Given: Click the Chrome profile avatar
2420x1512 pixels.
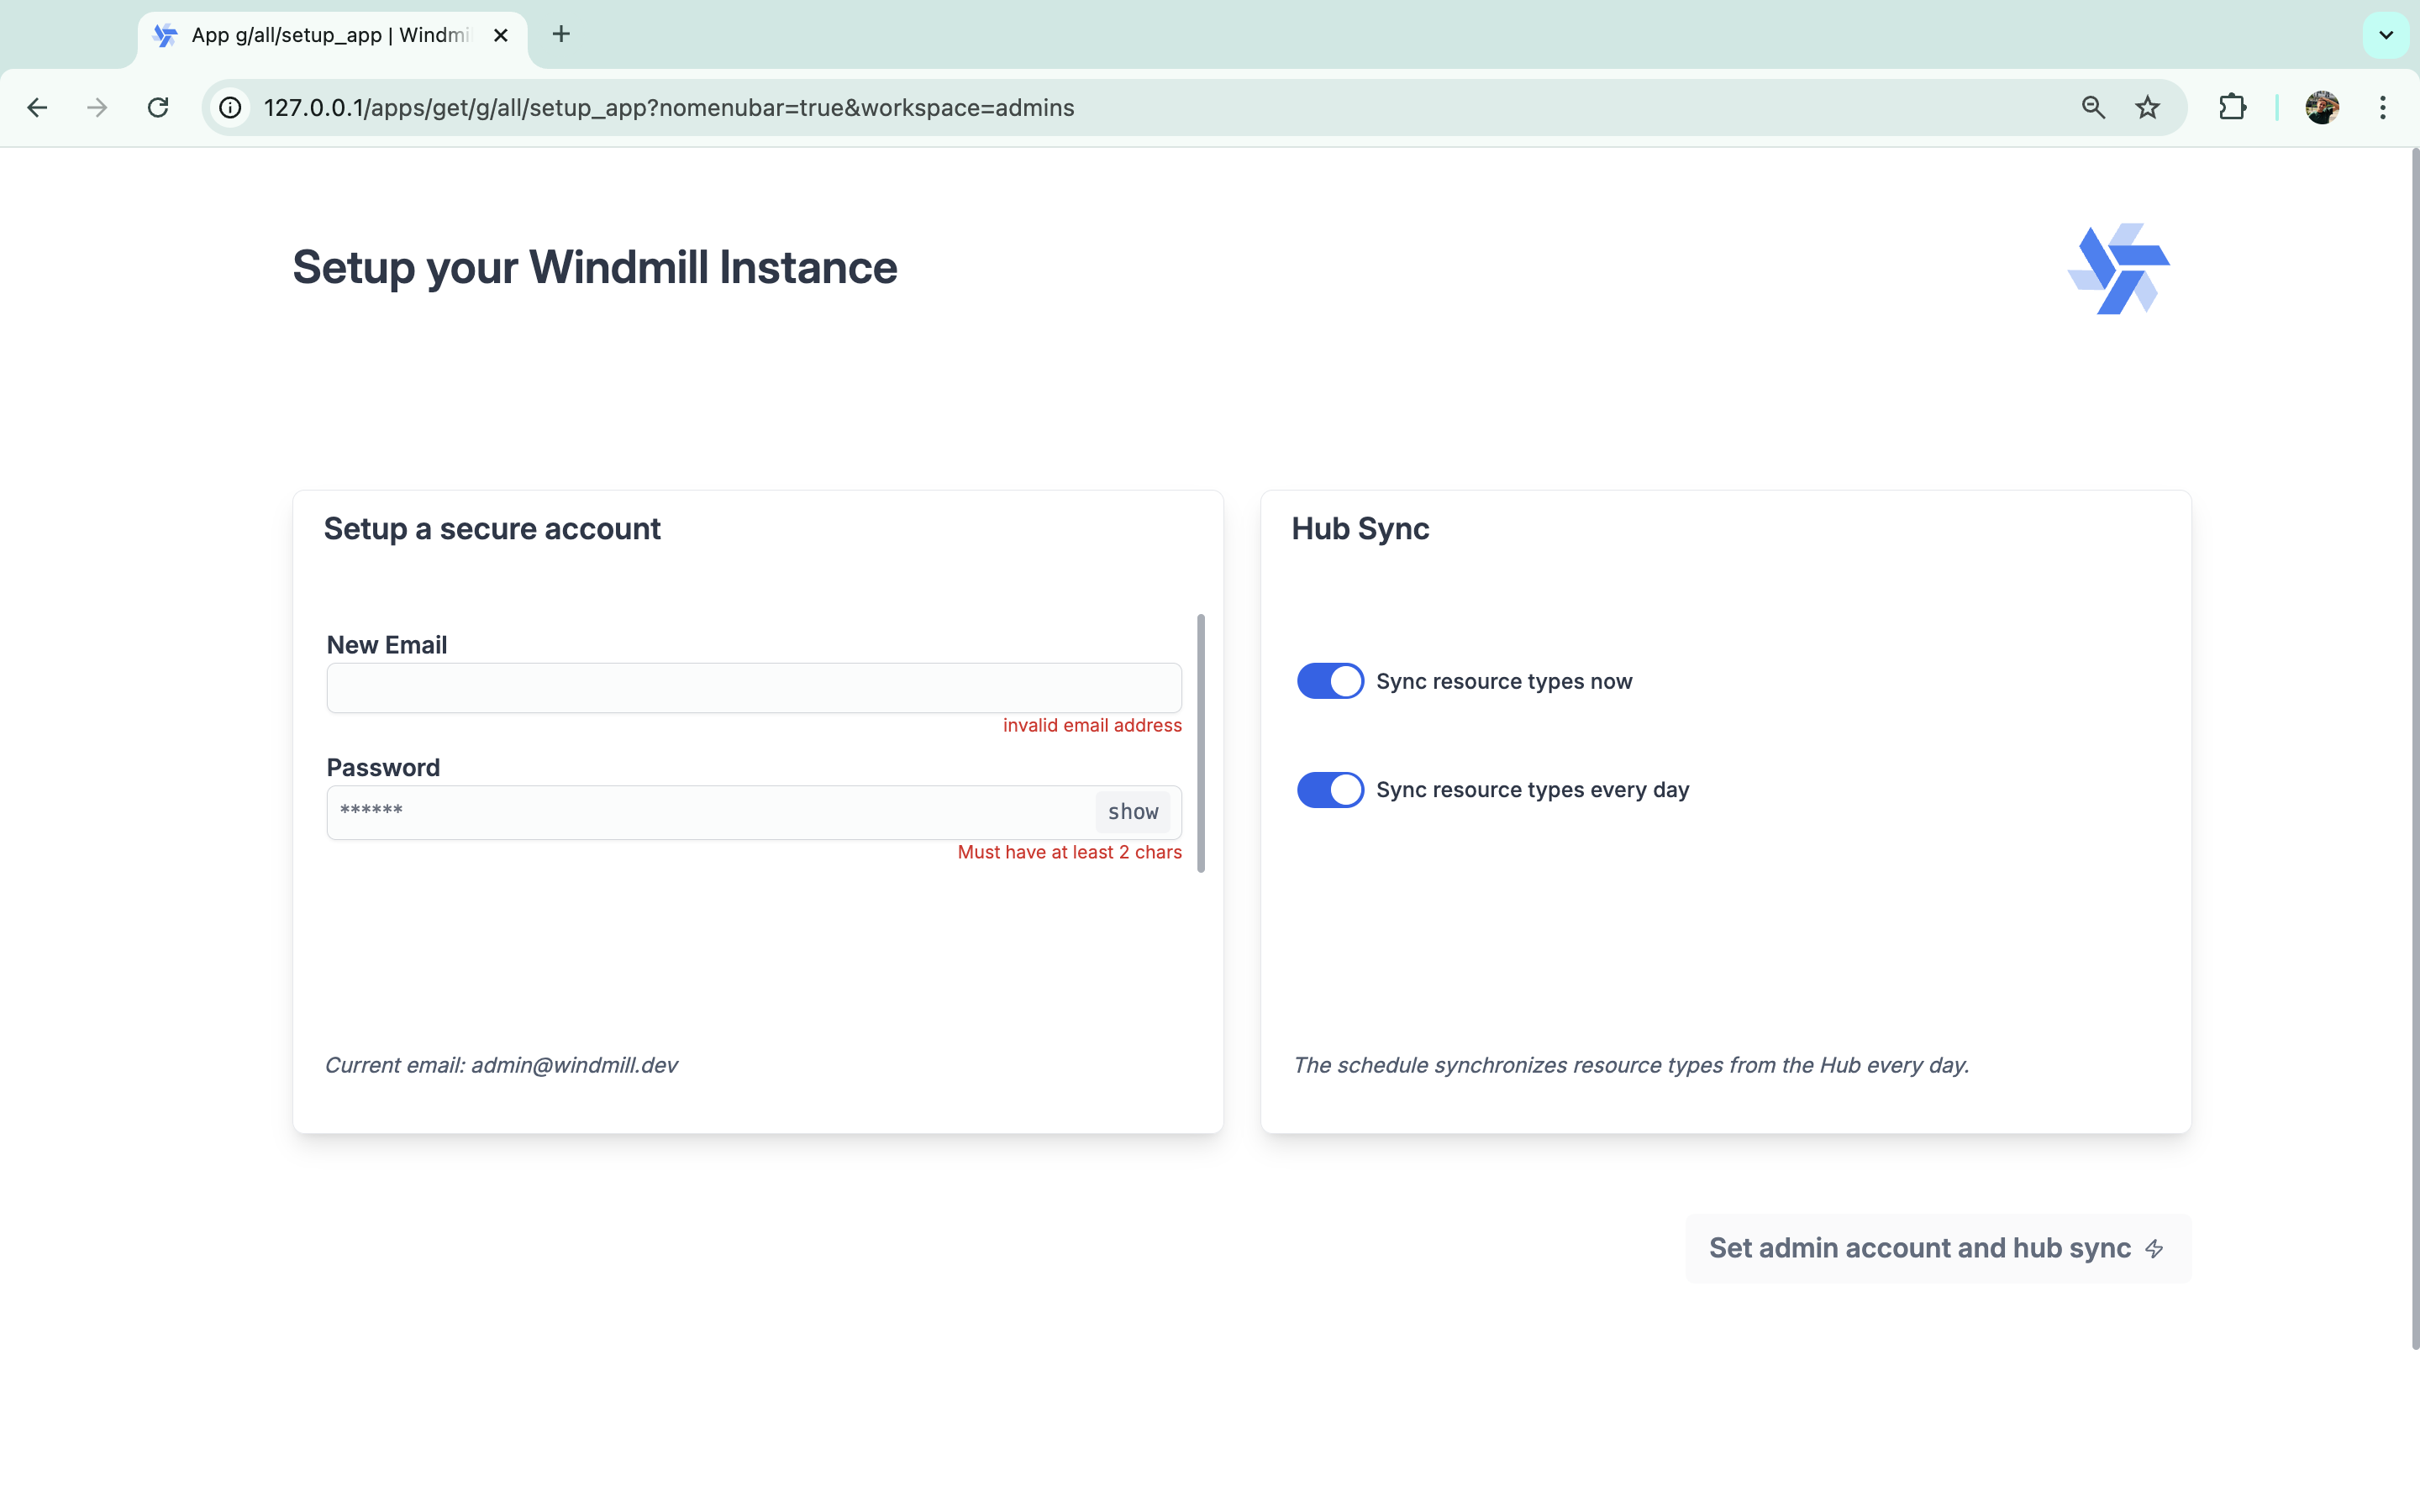Looking at the screenshot, I should [2323, 107].
